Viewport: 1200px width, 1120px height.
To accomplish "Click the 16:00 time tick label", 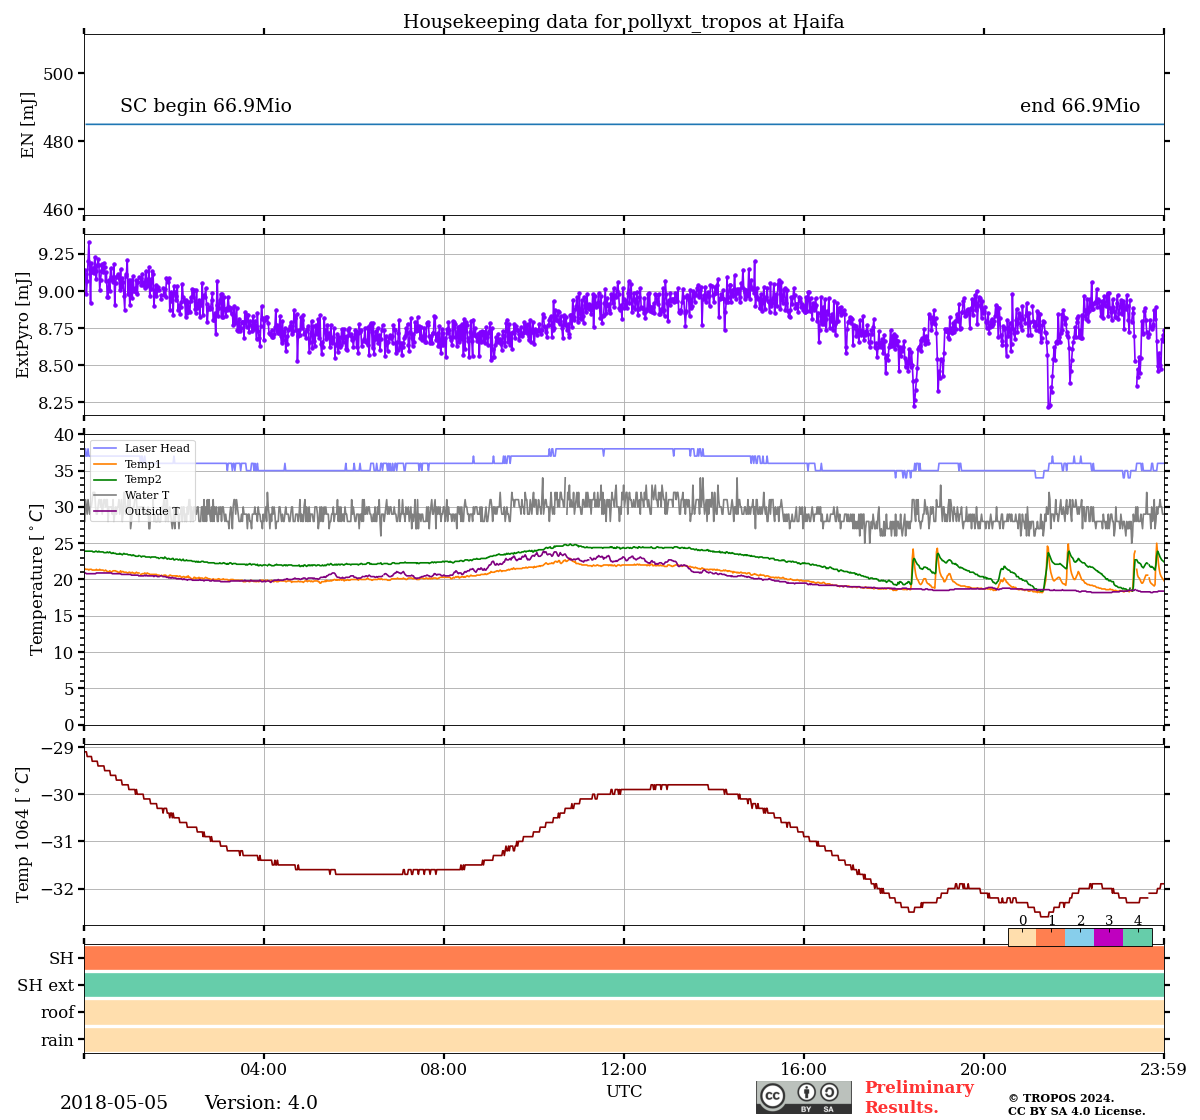I will point(804,1070).
